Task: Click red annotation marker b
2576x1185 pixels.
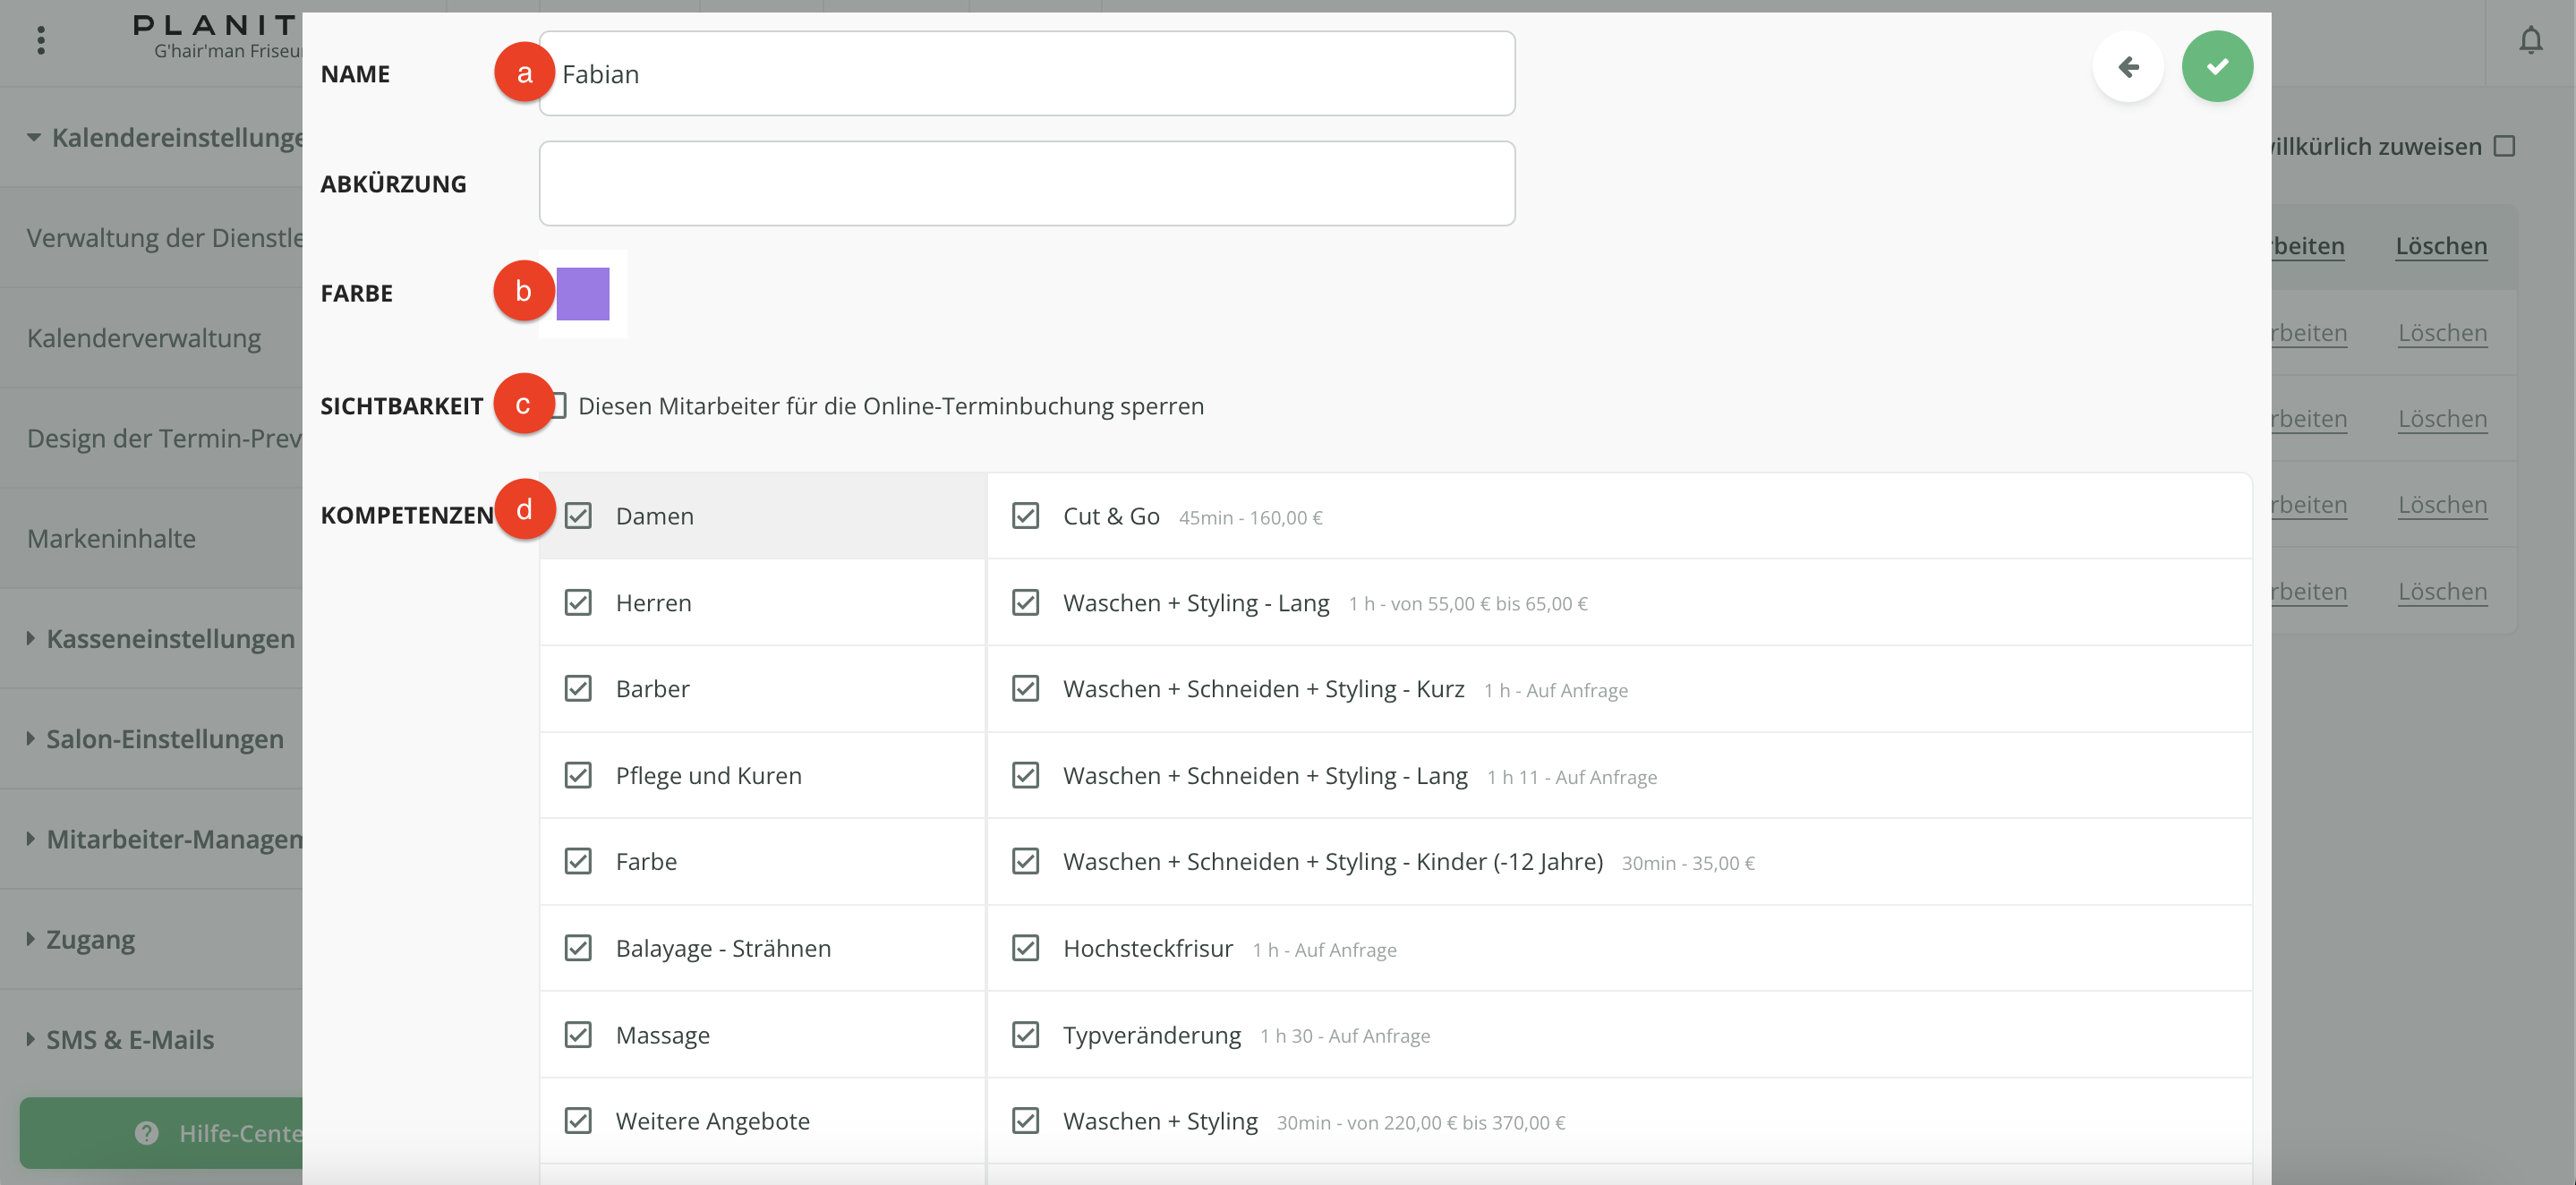Action: 523,291
